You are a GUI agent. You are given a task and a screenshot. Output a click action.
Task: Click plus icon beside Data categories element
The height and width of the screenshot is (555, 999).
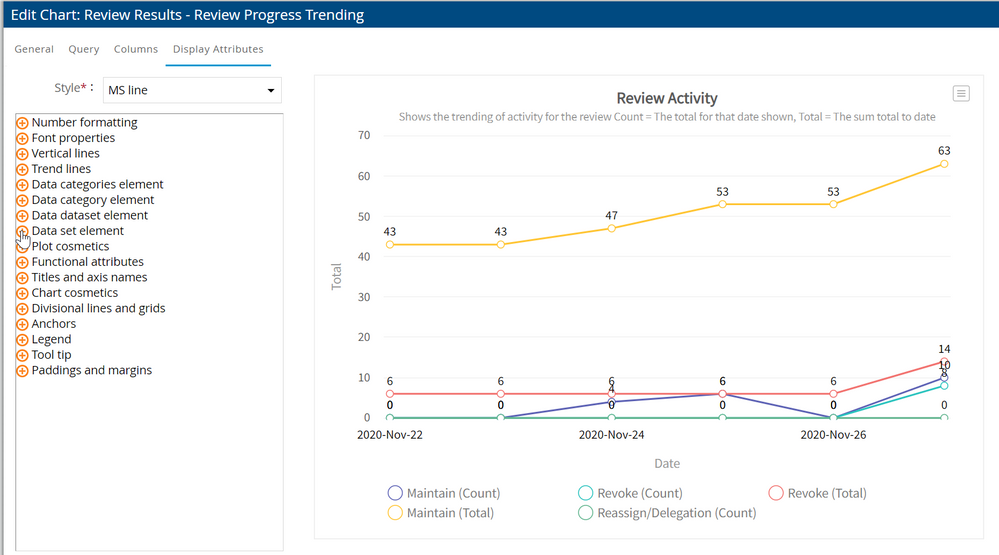pos(22,185)
